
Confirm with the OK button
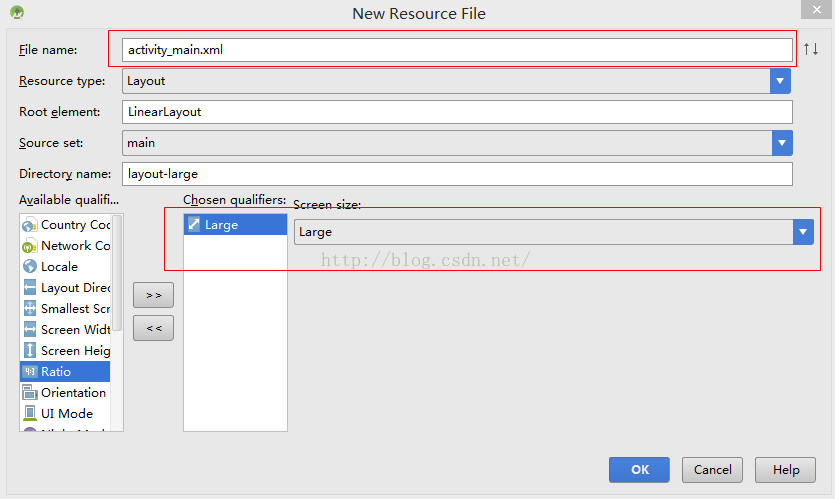[640, 470]
